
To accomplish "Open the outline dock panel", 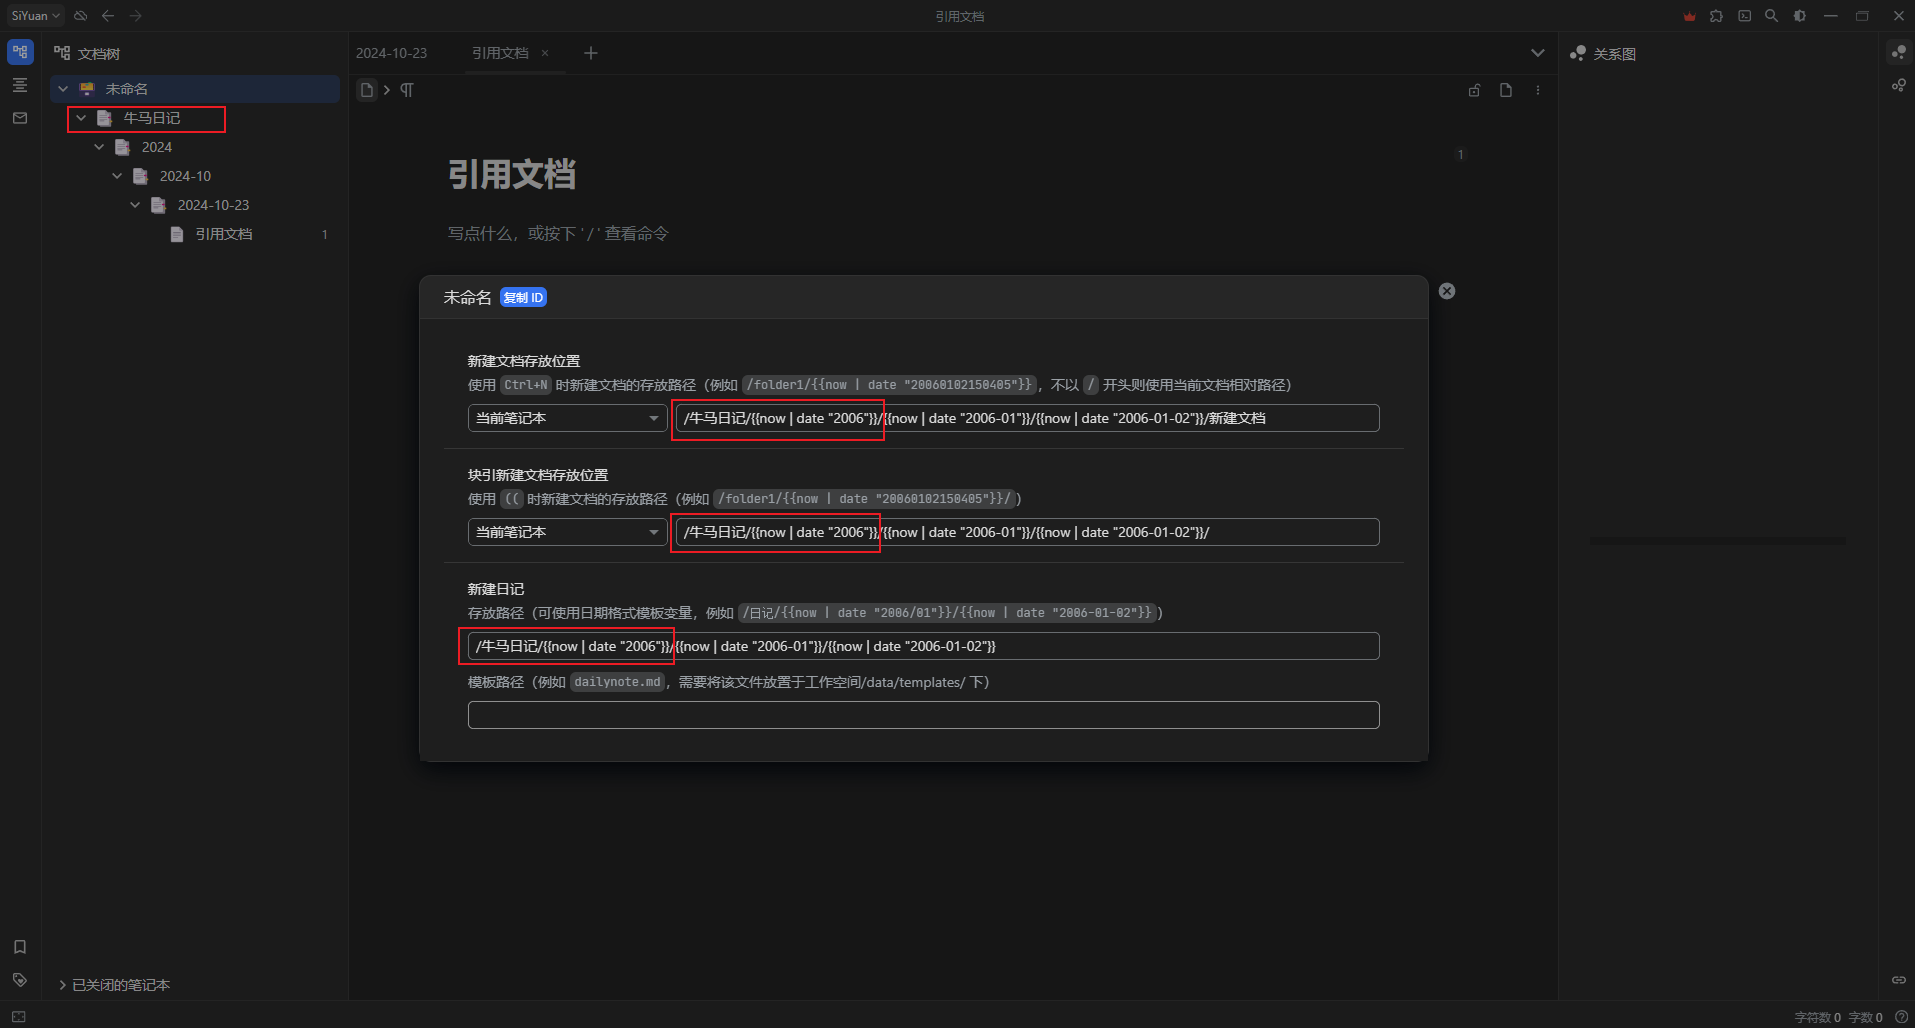I will (x=20, y=85).
